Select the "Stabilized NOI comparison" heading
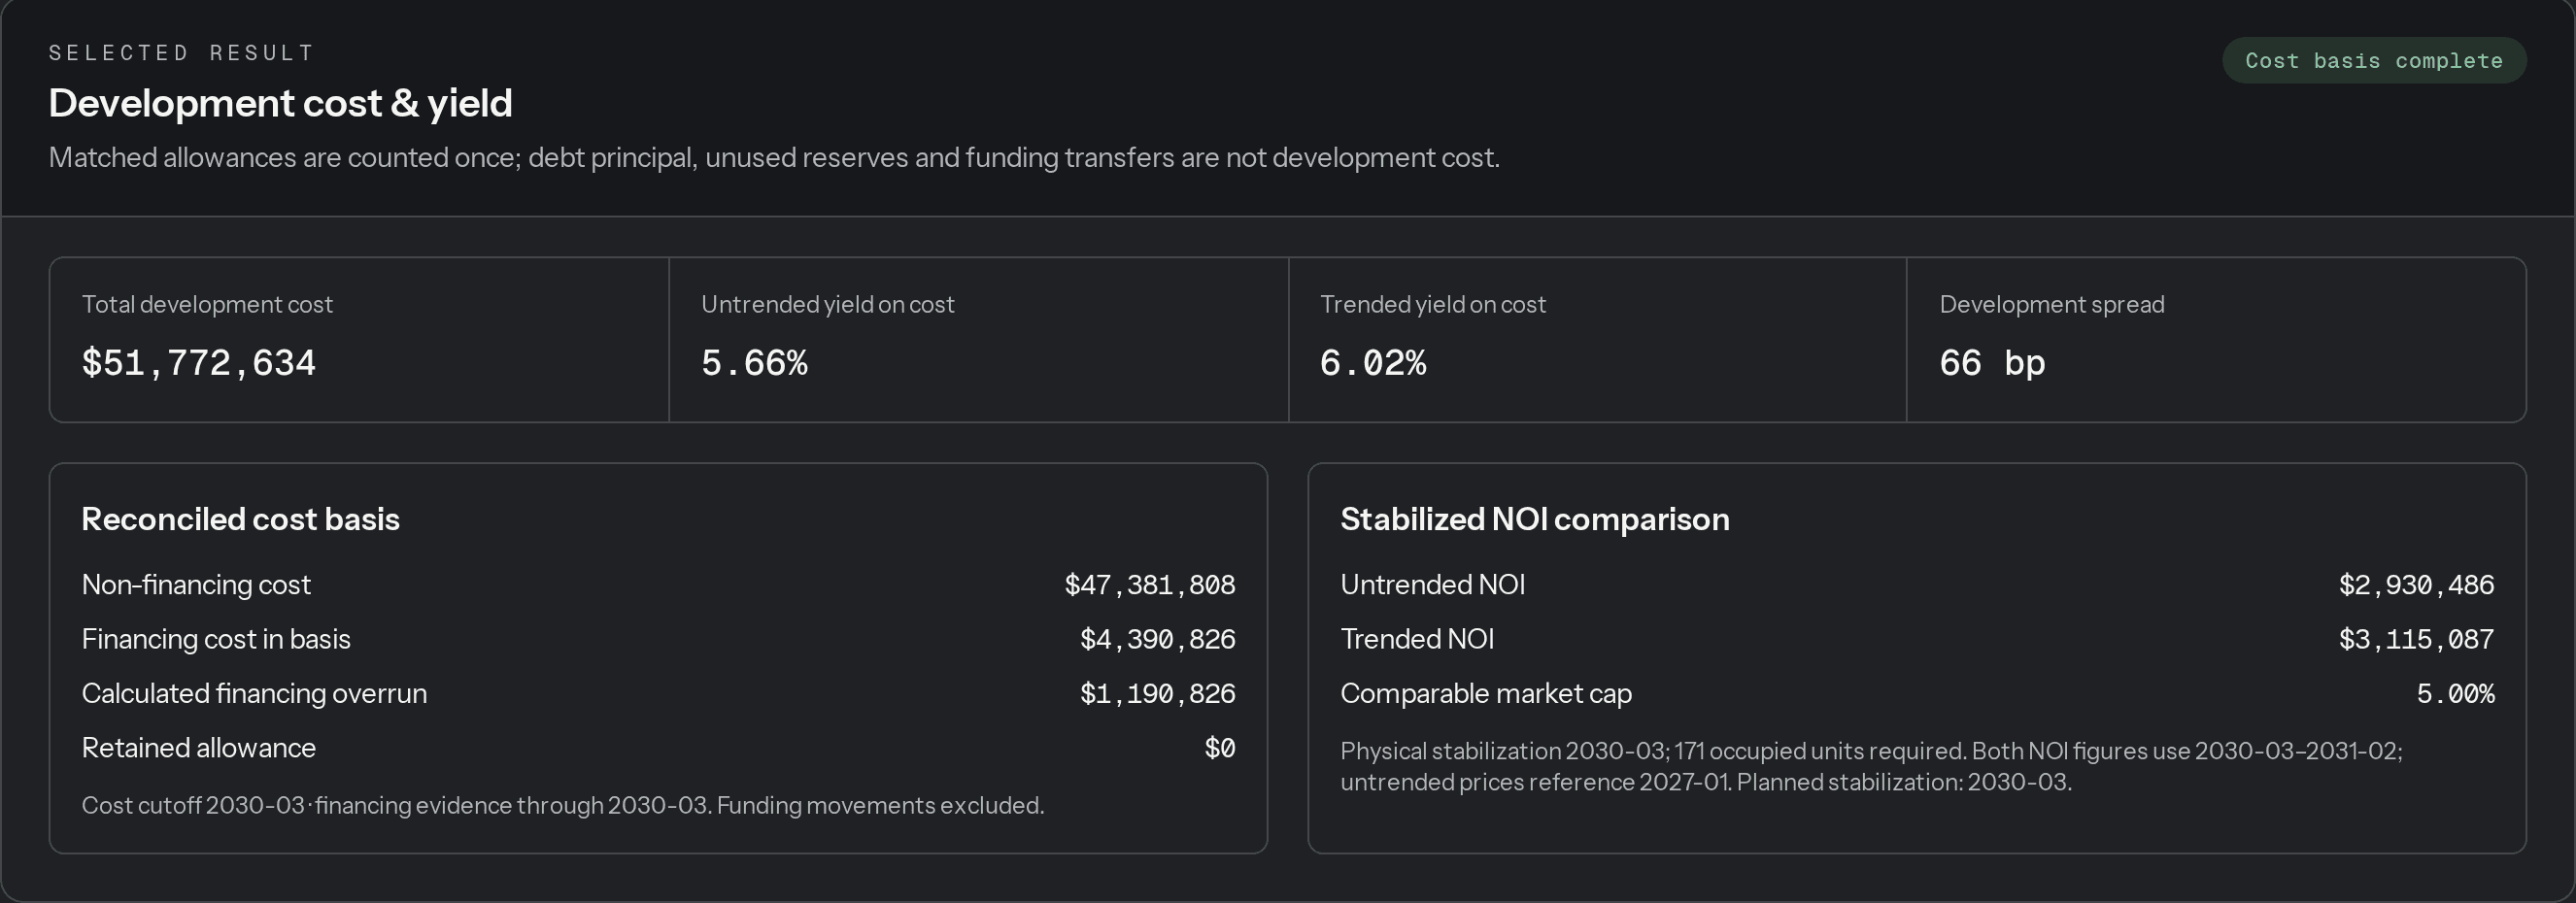Image resolution: width=2576 pixels, height=903 pixels. click(1535, 519)
